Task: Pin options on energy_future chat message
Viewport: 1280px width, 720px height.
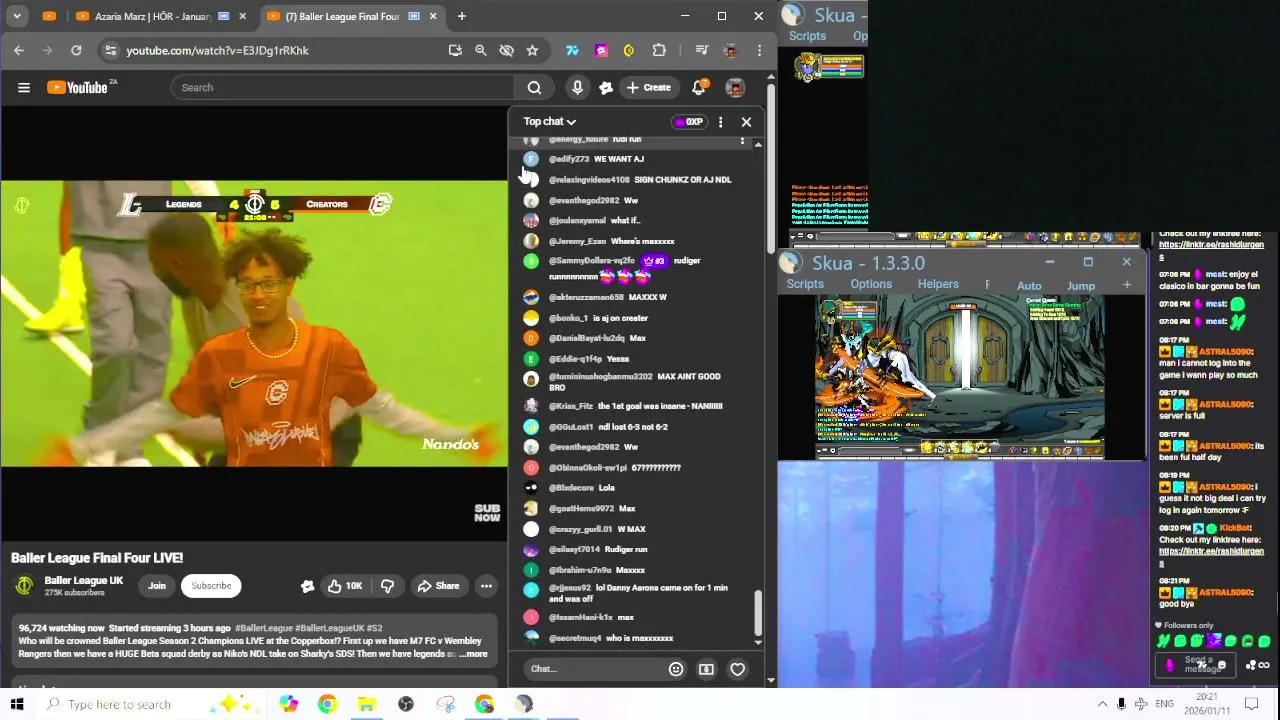Action: point(742,140)
